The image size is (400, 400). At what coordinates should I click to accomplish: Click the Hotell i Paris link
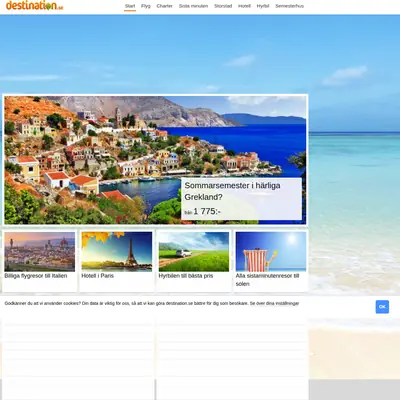98,276
